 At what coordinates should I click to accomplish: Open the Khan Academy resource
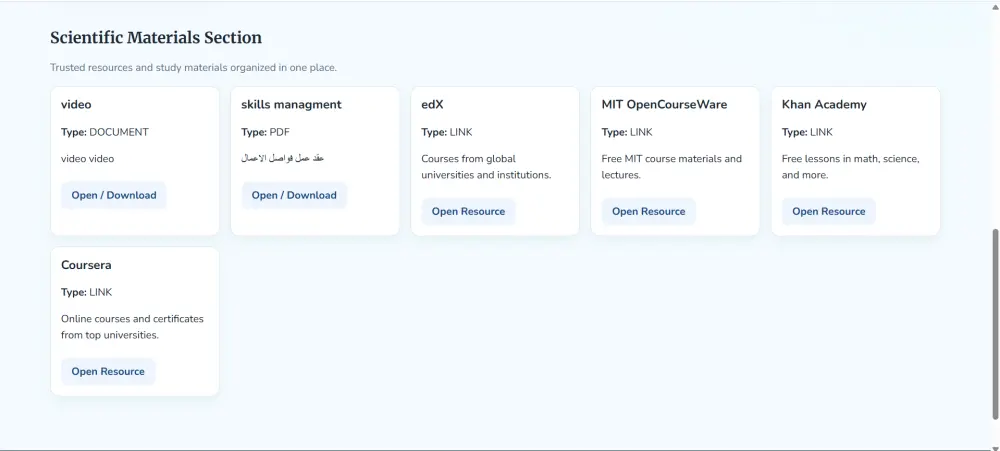[x=828, y=211]
